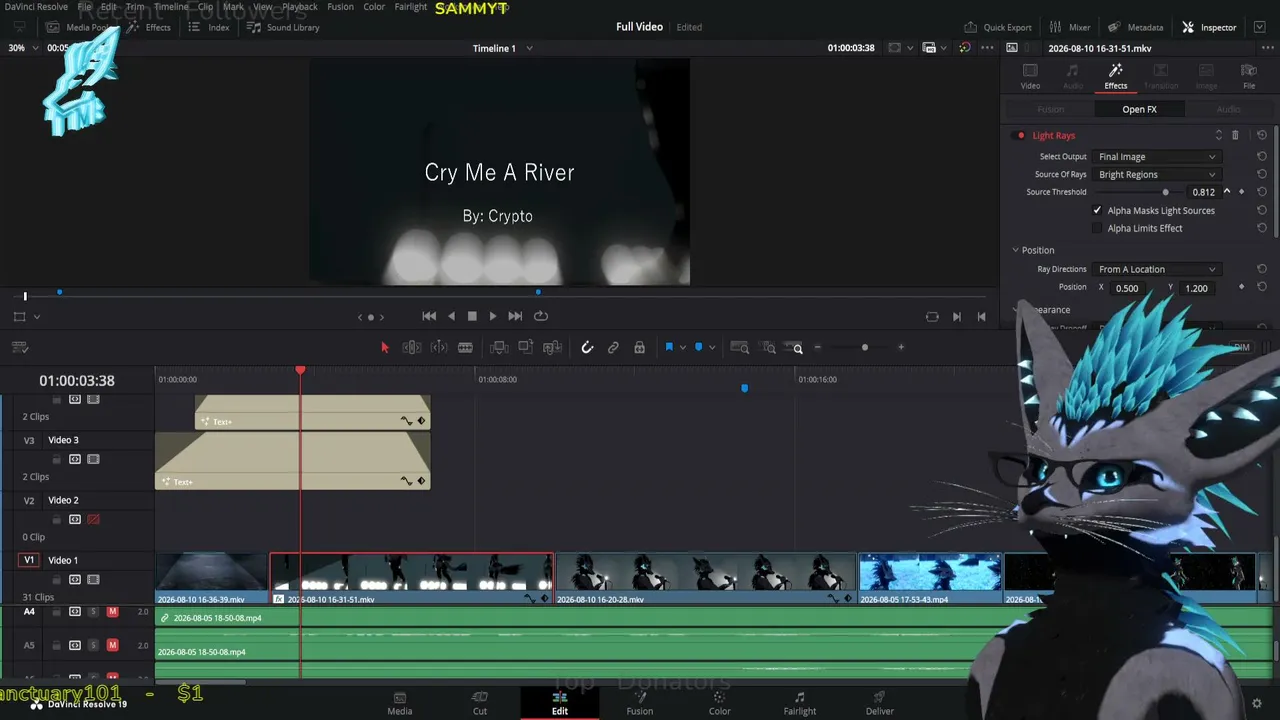Open the Ray Directions dropdown

(x=1157, y=269)
